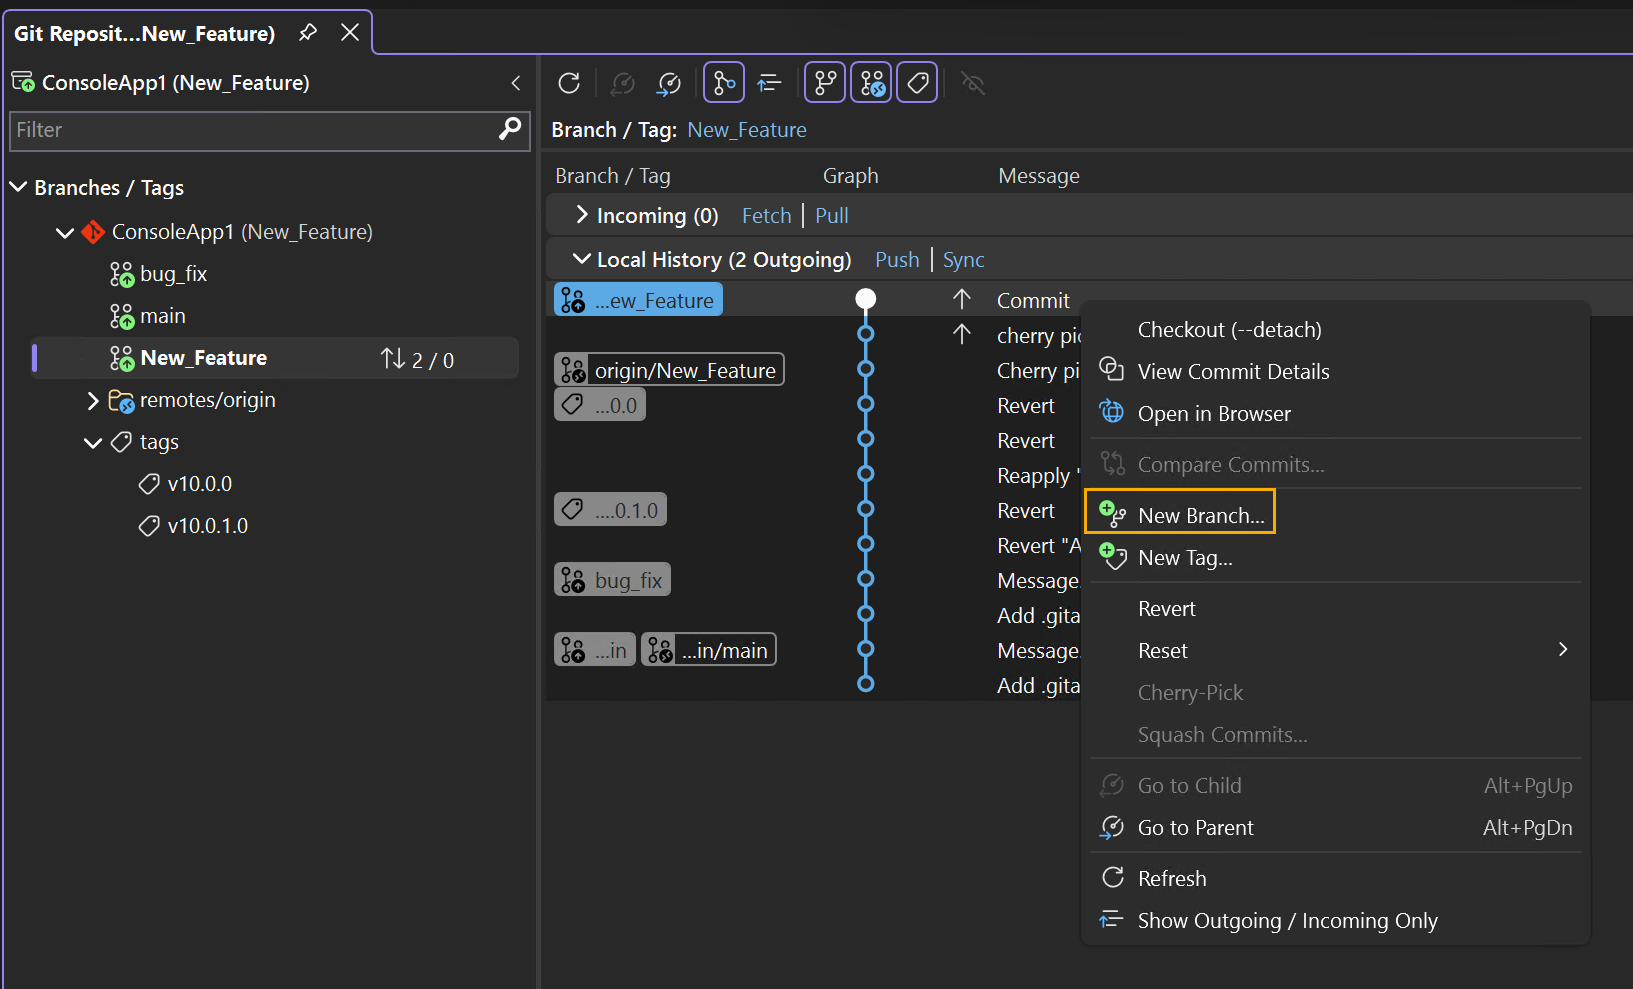1633x989 pixels.
Task: Toggle the Show Merge Commits toolbar icon
Action: [871, 82]
